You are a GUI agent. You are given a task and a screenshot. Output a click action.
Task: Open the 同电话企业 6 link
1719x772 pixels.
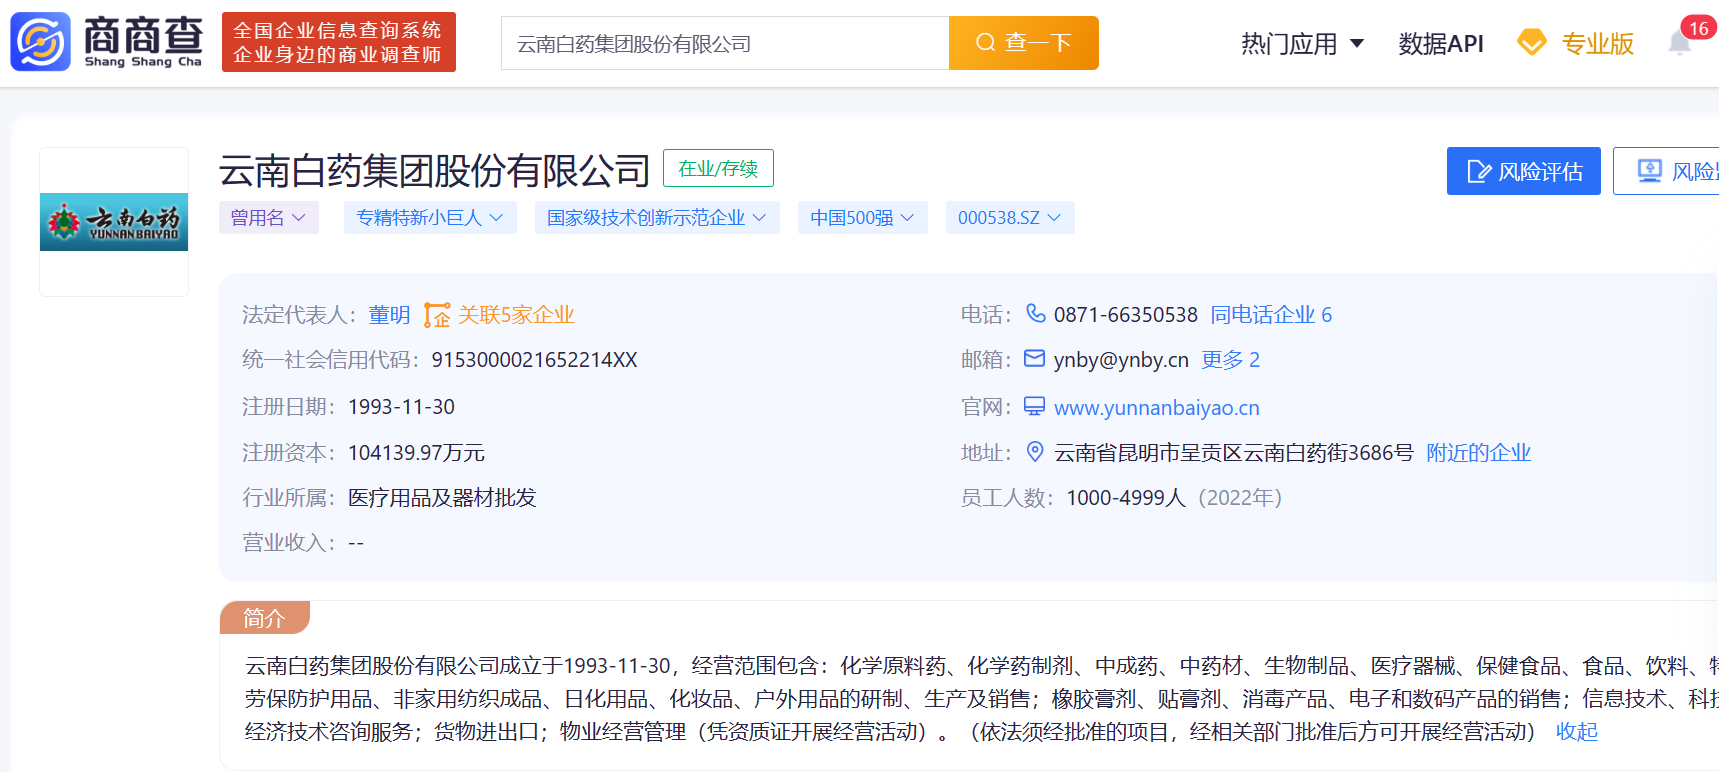coord(1271,315)
